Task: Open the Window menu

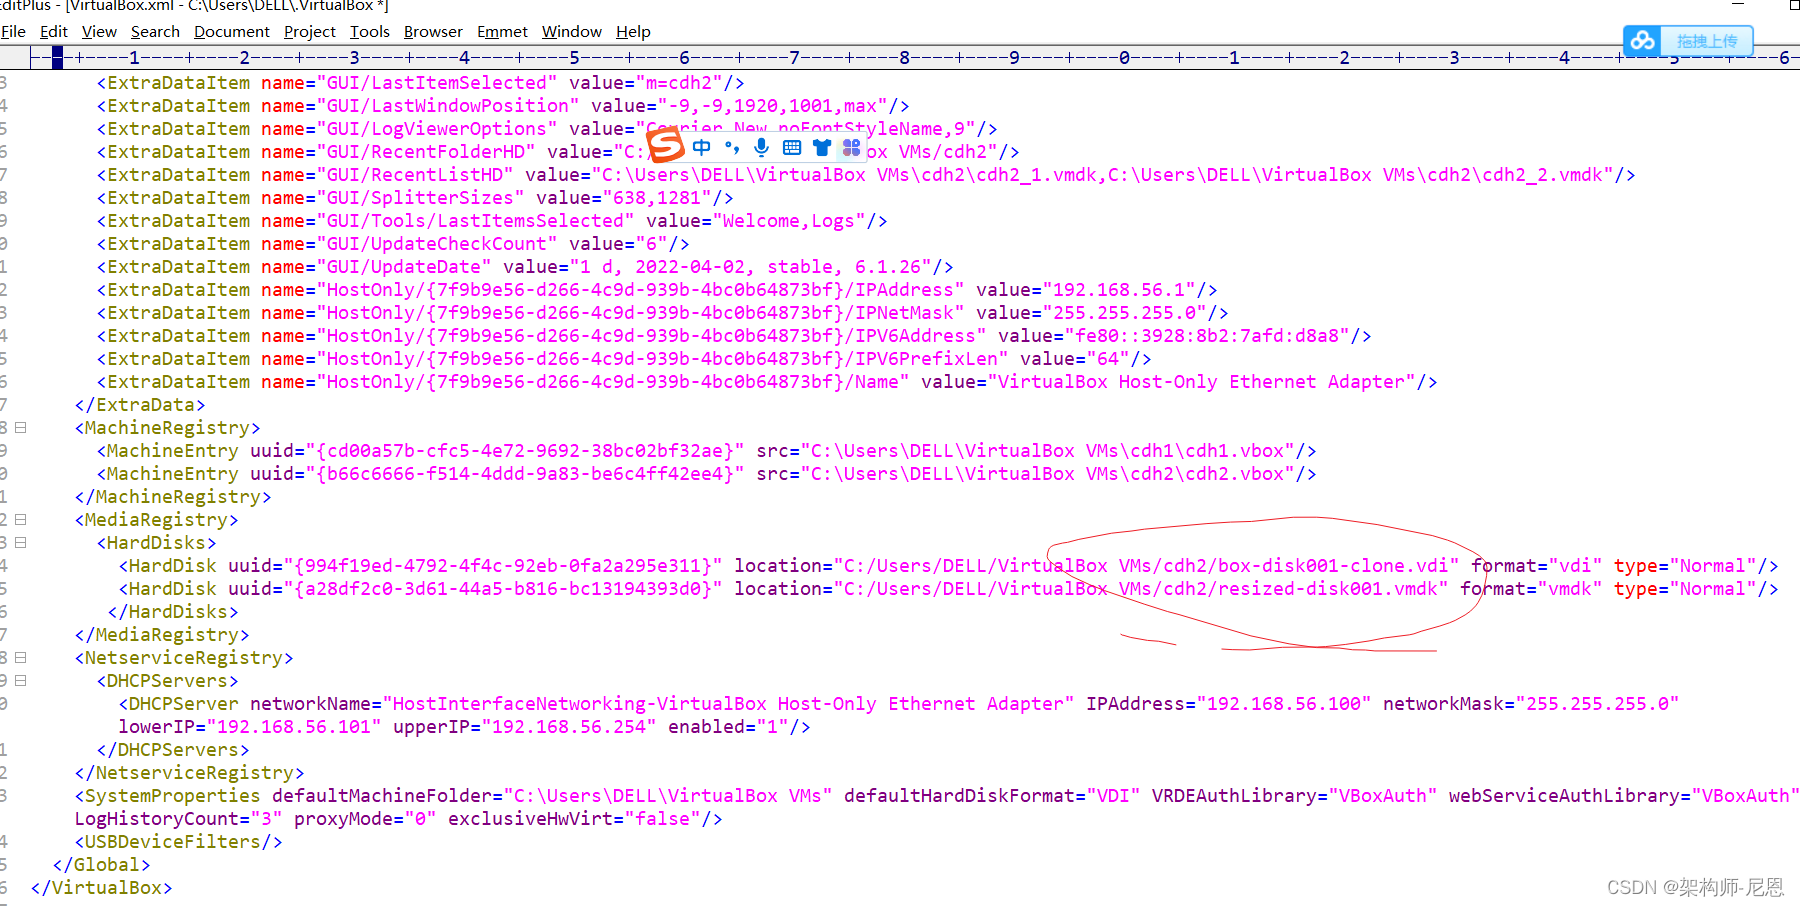Action: coord(572,32)
